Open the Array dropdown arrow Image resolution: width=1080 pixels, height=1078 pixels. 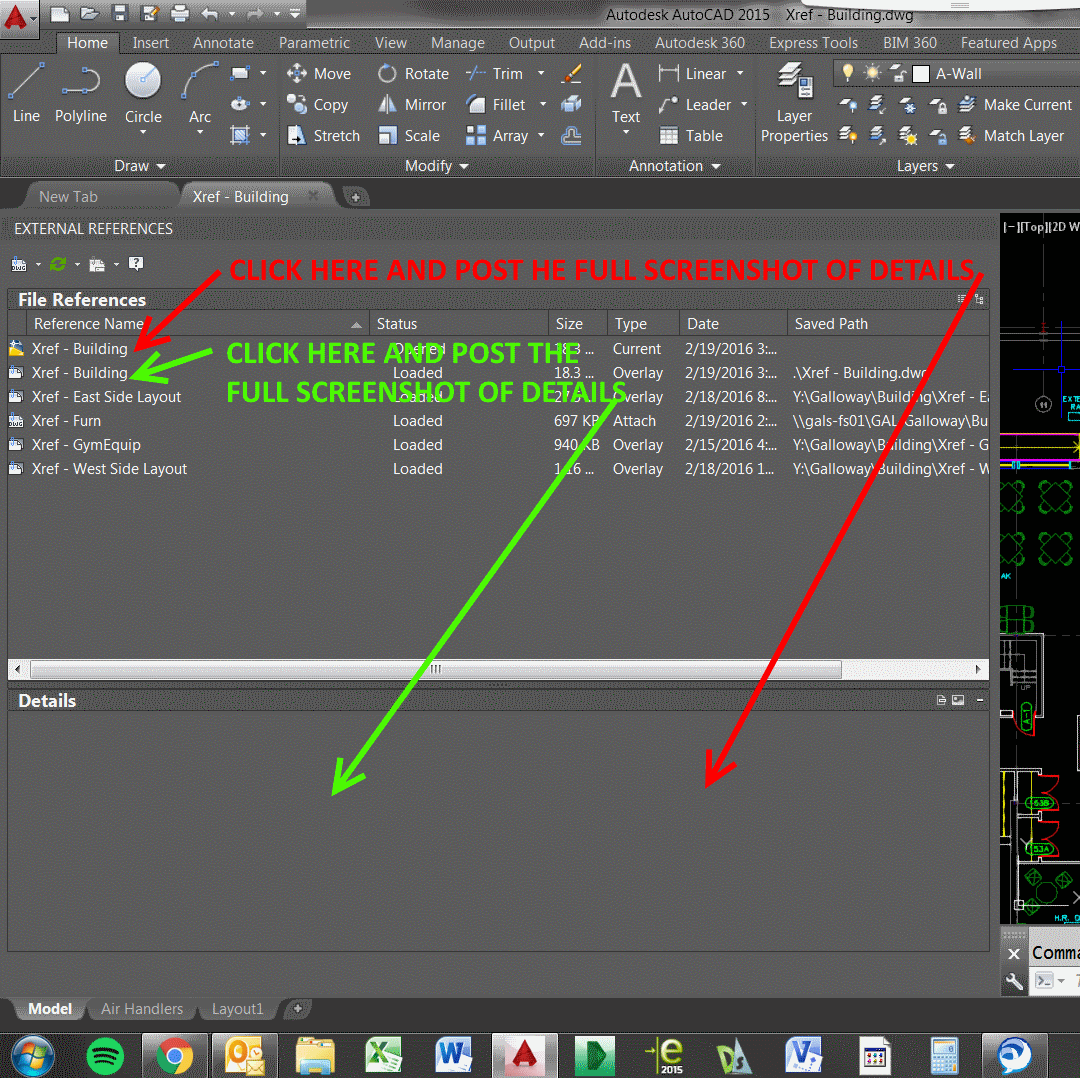(x=541, y=135)
